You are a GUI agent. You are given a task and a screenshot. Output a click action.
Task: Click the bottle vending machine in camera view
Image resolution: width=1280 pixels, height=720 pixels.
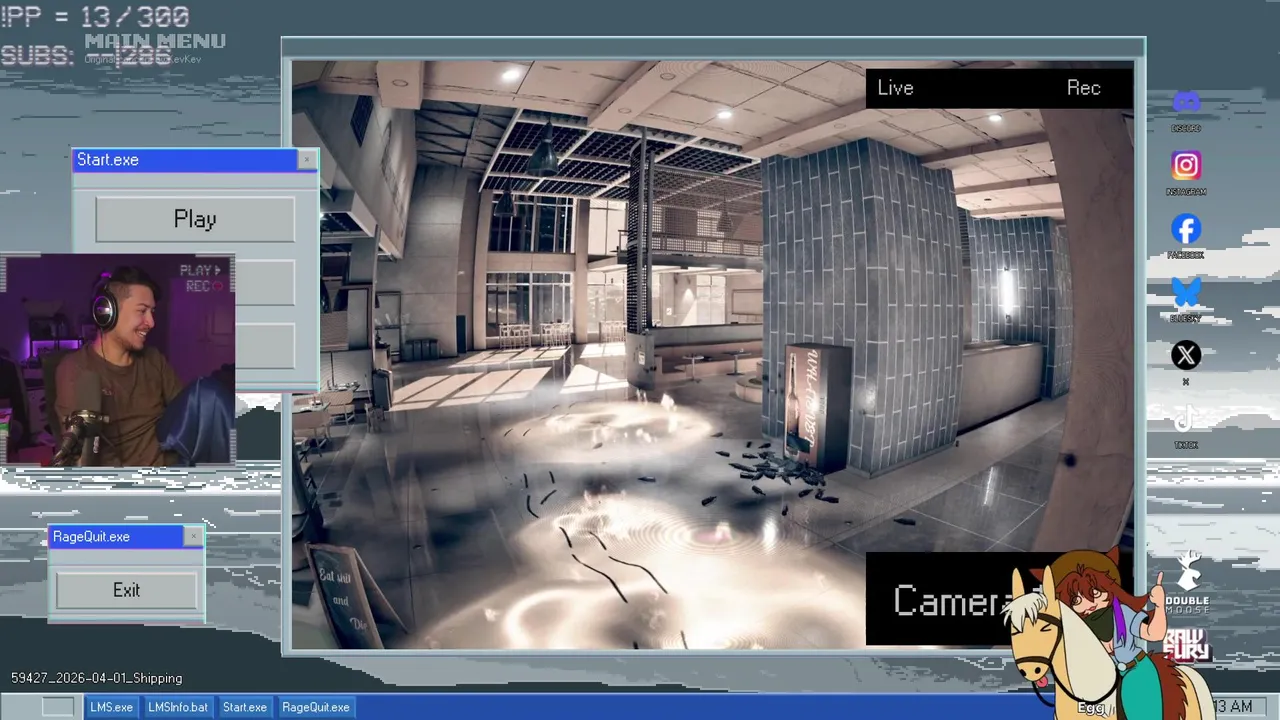click(817, 407)
